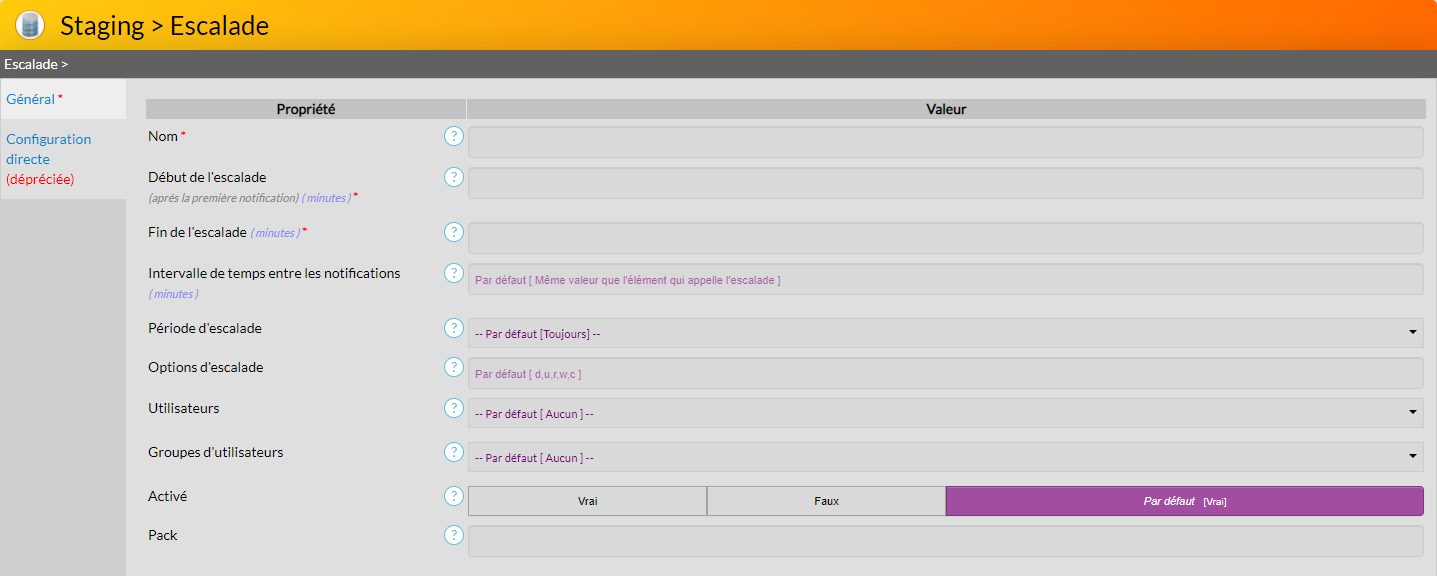This screenshot has width=1437, height=576.
Task: Open help for Options d'escalade
Action: (x=454, y=367)
